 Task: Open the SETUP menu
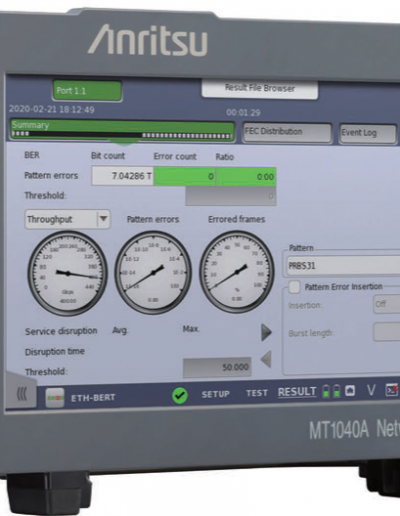click(216, 394)
